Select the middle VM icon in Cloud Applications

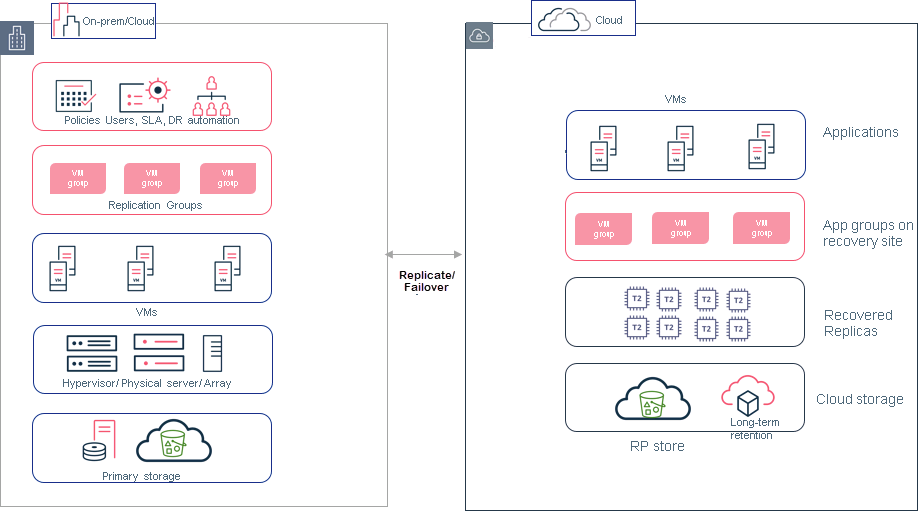(681, 148)
